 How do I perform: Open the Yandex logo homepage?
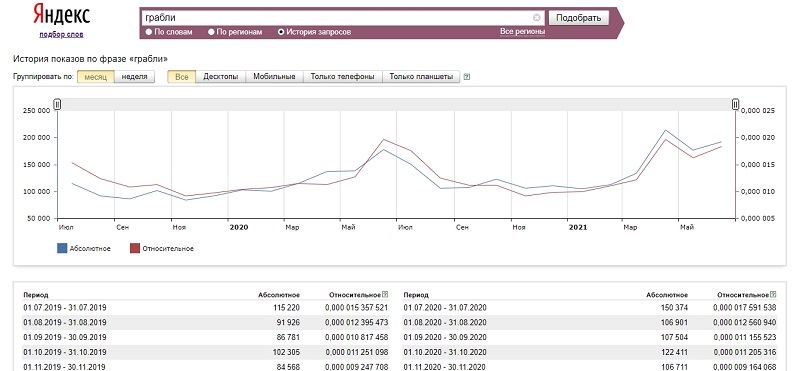click(x=61, y=15)
